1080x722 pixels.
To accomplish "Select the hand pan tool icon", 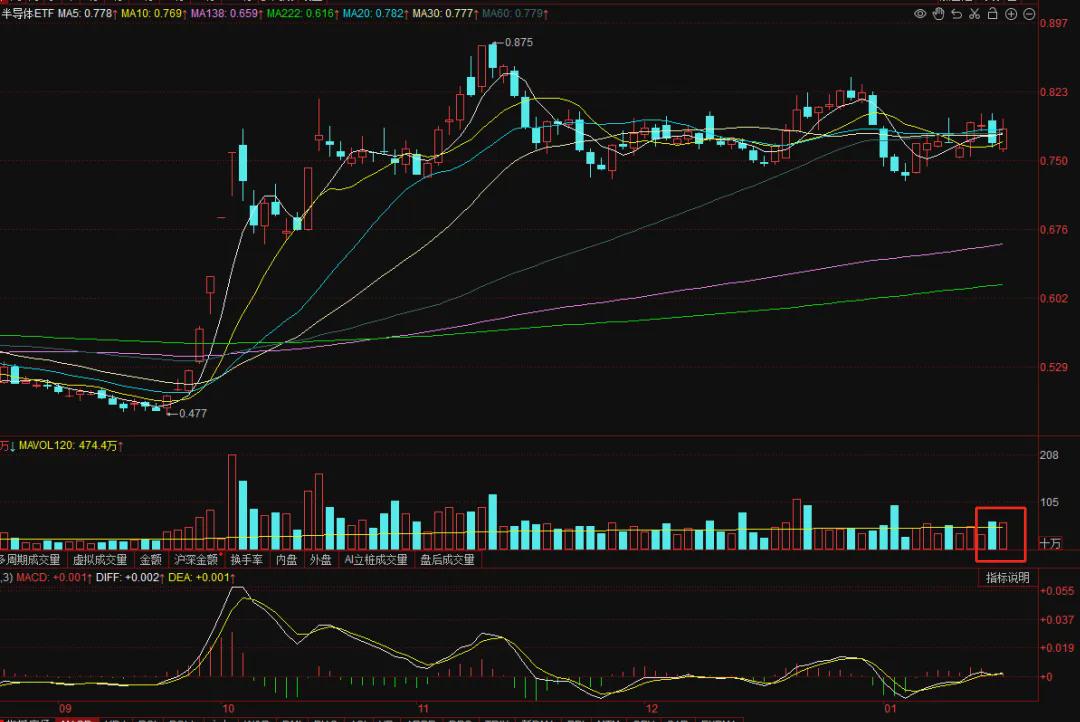I will (x=938, y=14).
